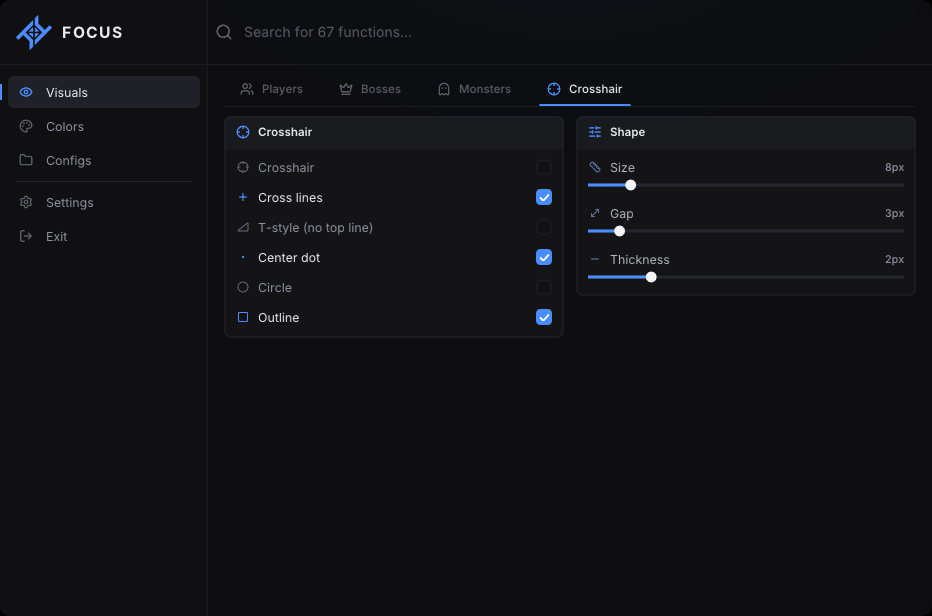Click the Thickness slider handle
This screenshot has height=616, width=932.
[x=651, y=277]
